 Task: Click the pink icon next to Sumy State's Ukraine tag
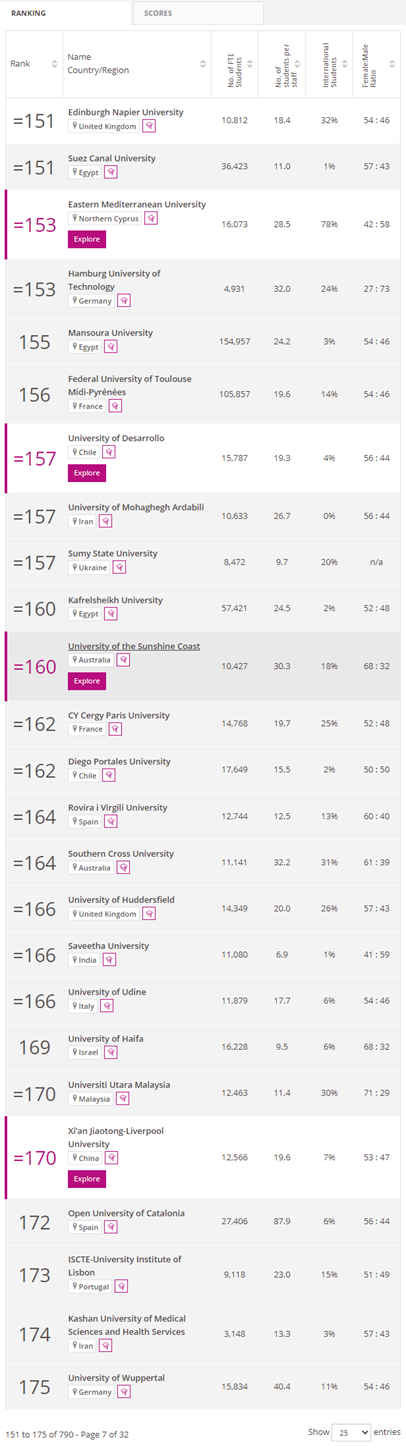pyautogui.click(x=119, y=567)
